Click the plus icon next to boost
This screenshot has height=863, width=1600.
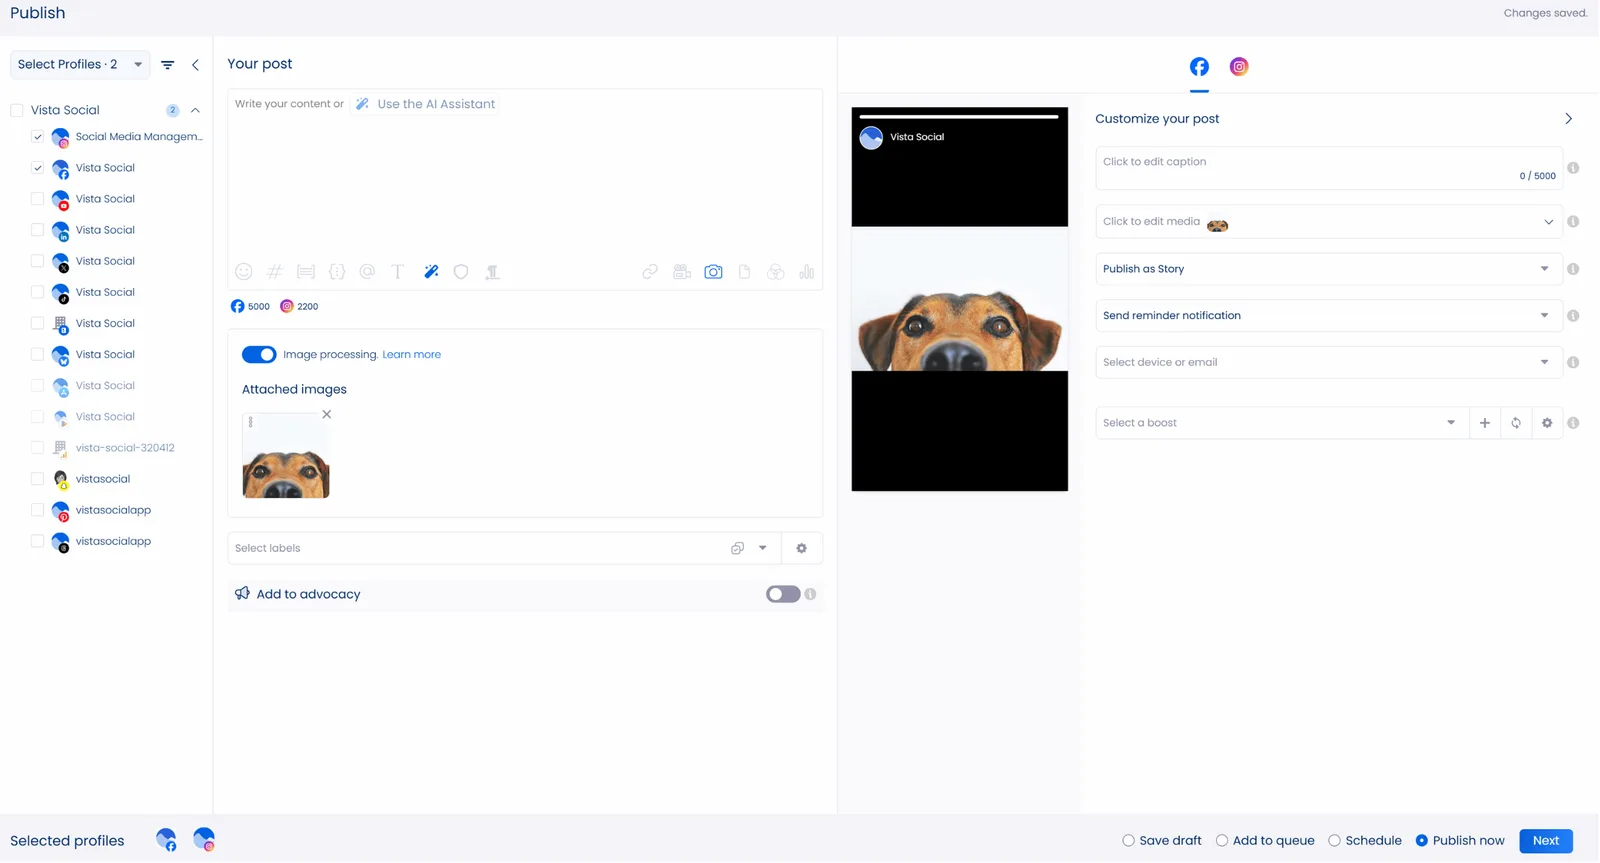click(x=1485, y=423)
